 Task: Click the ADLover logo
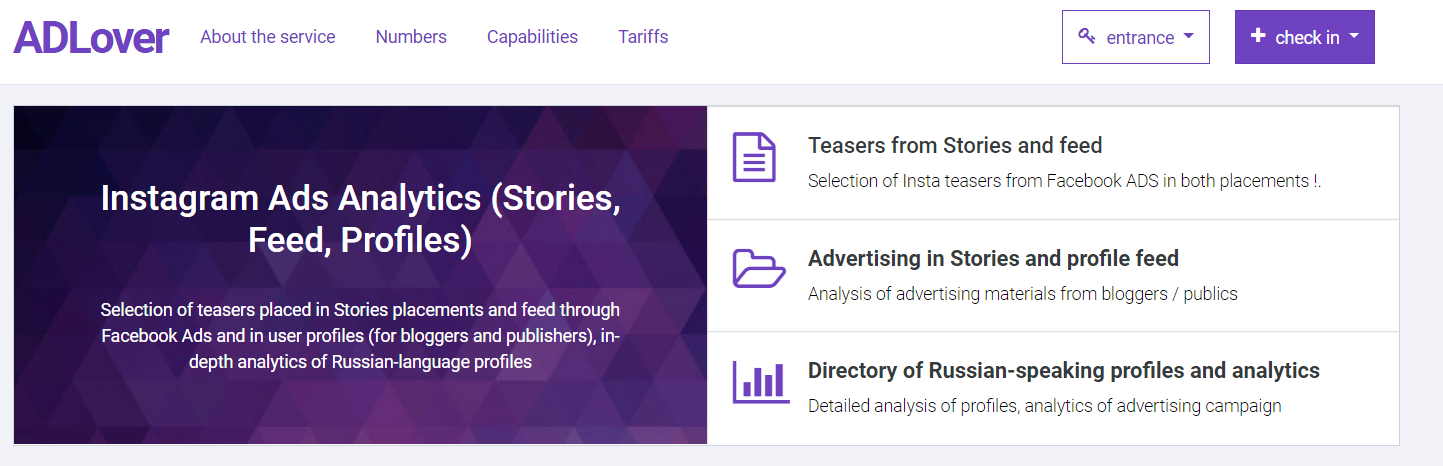coord(91,38)
